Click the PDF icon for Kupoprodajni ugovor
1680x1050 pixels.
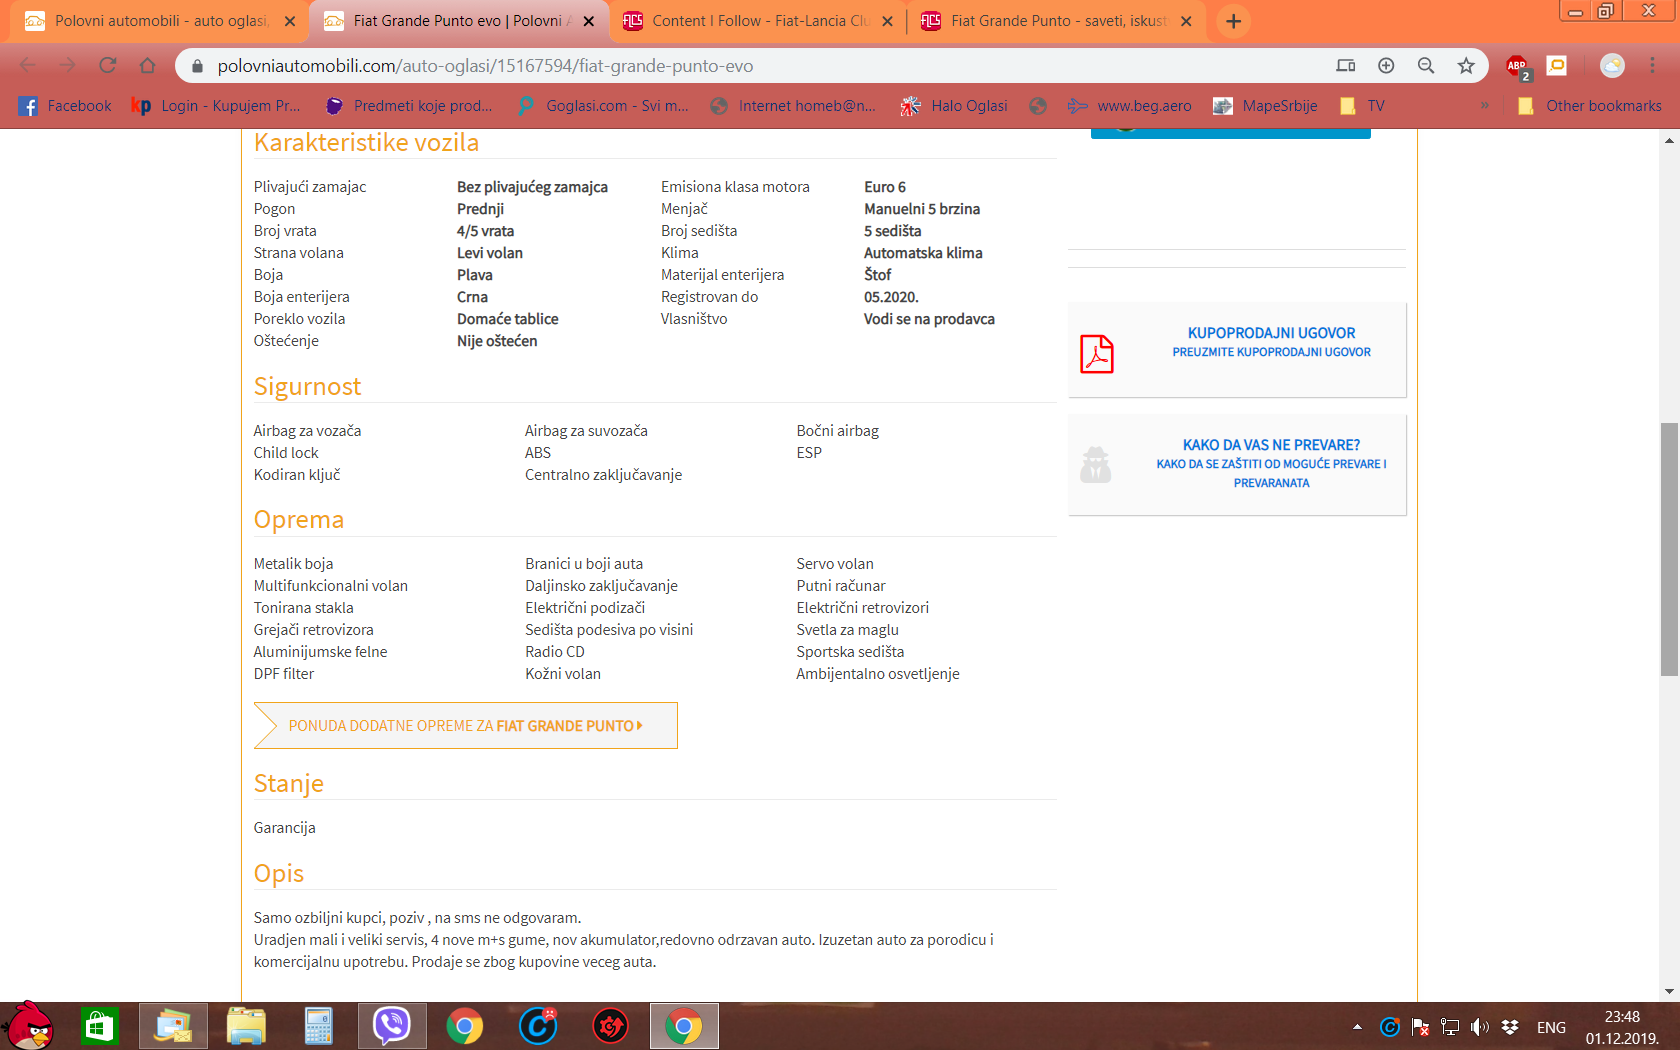click(1096, 354)
